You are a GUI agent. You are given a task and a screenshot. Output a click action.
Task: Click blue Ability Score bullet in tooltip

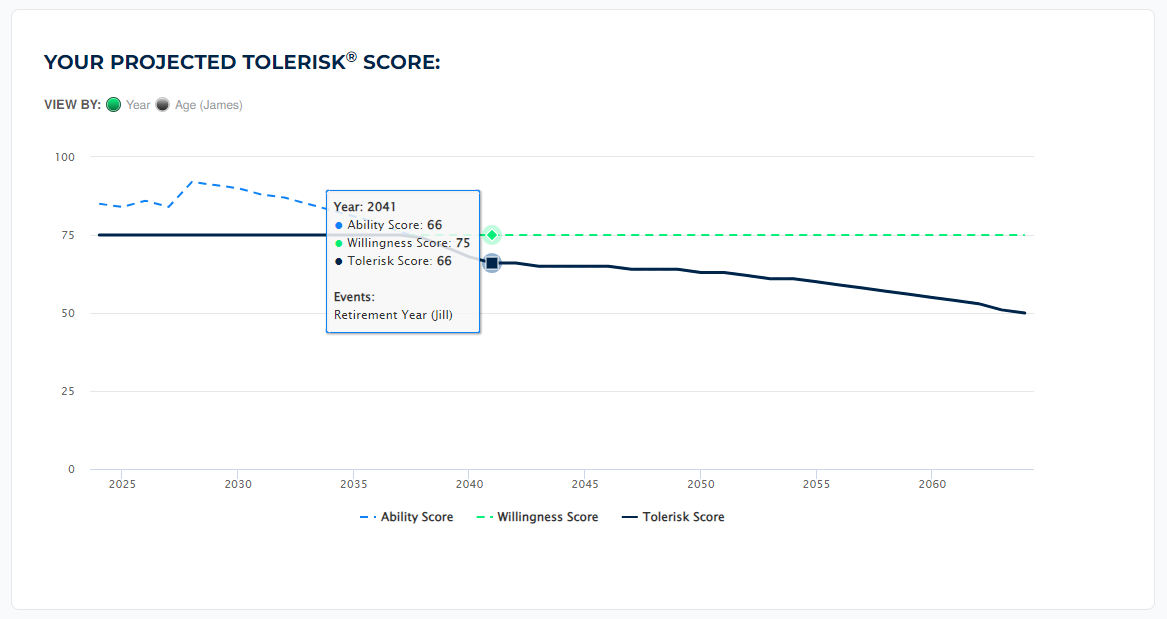[339, 226]
